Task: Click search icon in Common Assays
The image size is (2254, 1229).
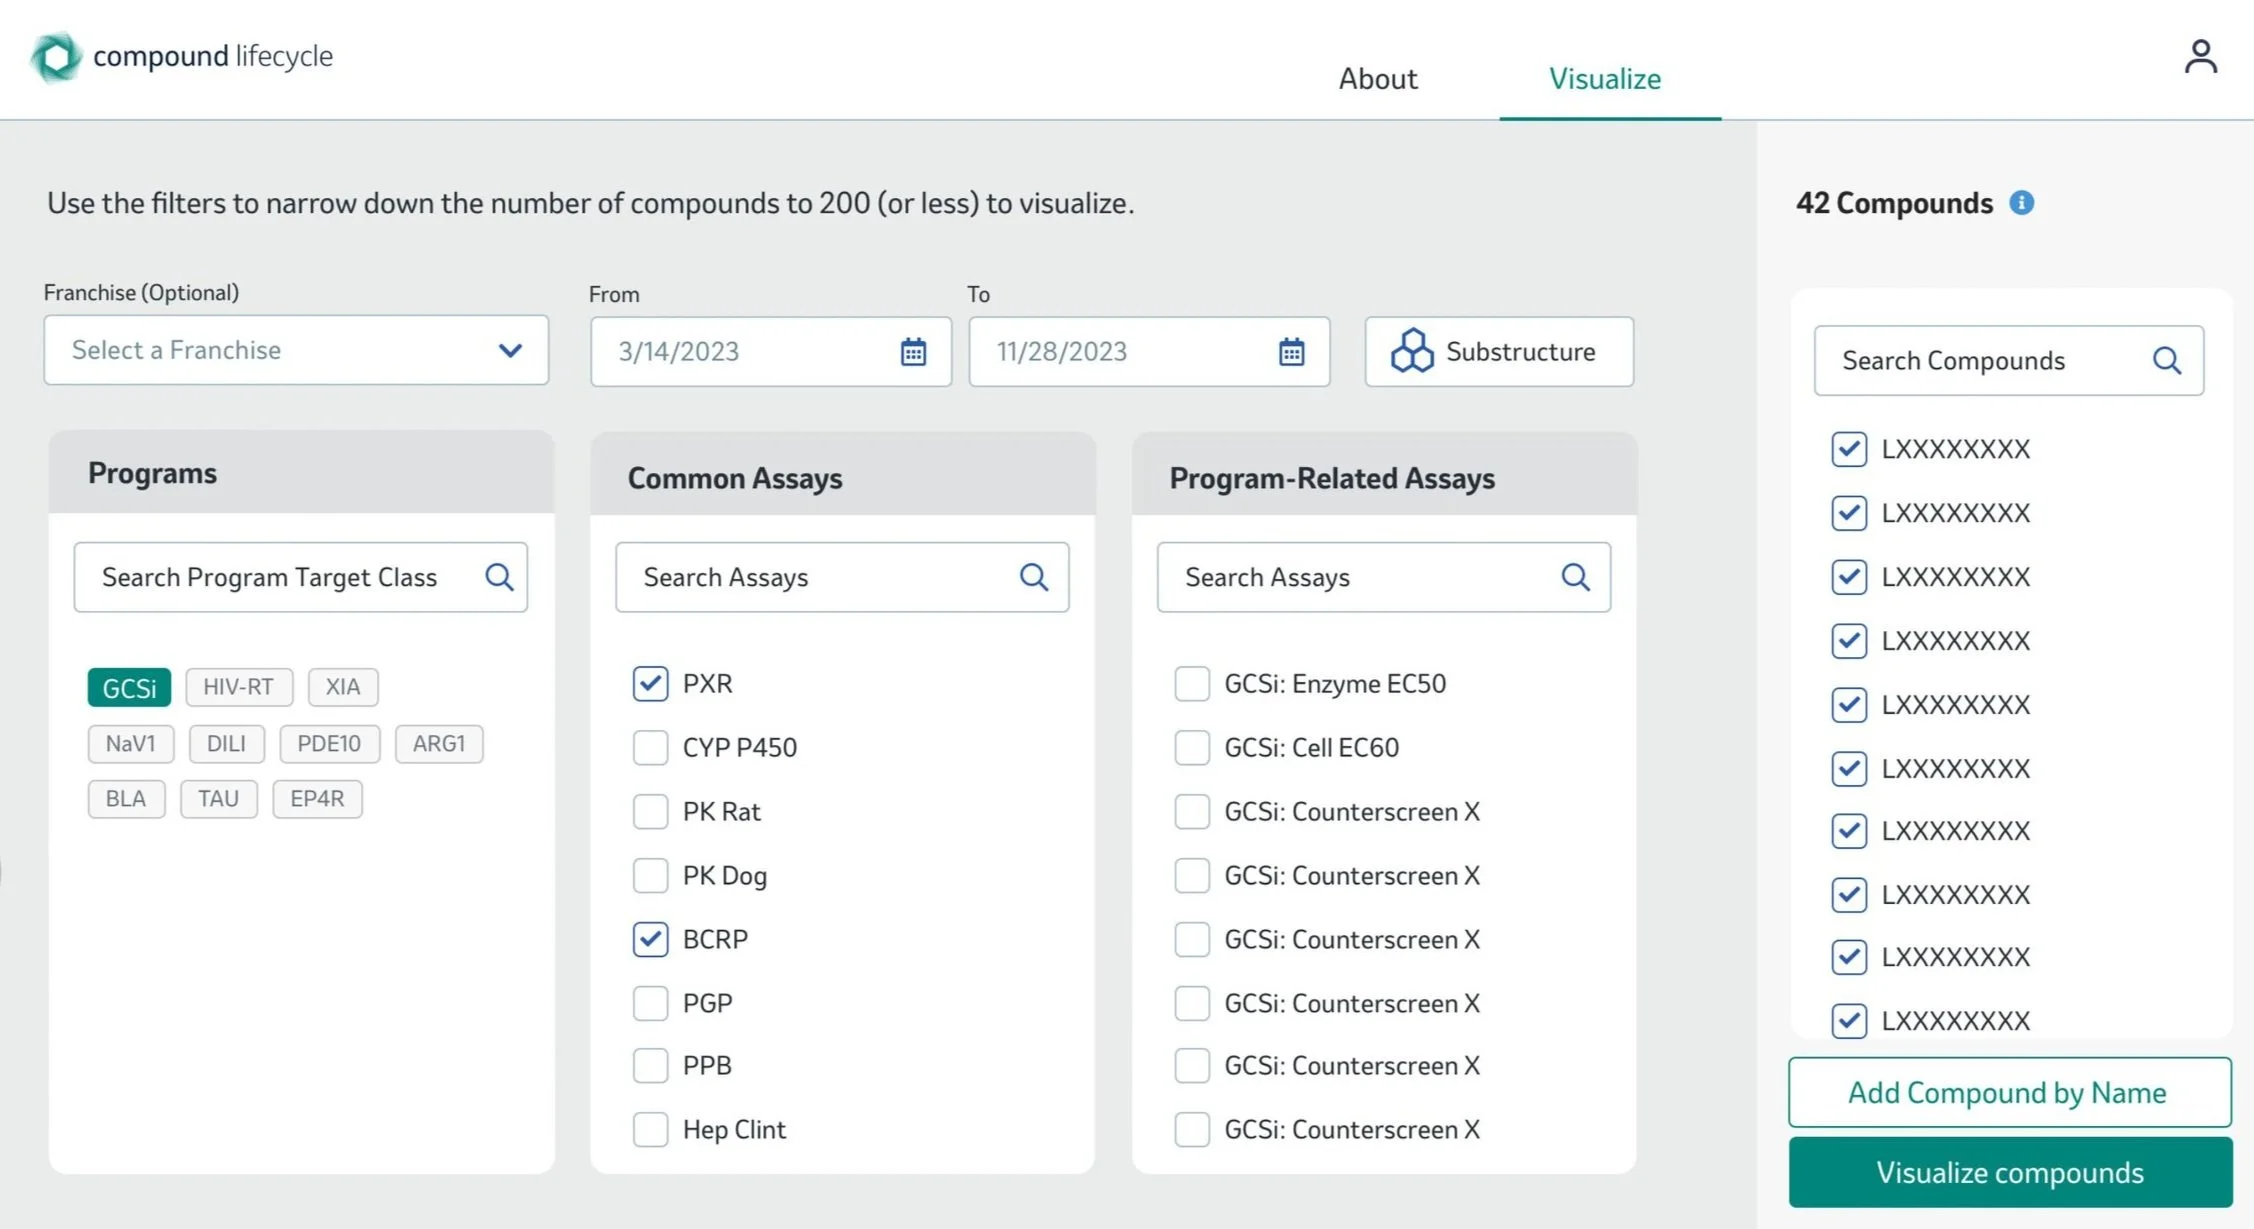Action: coord(1034,577)
